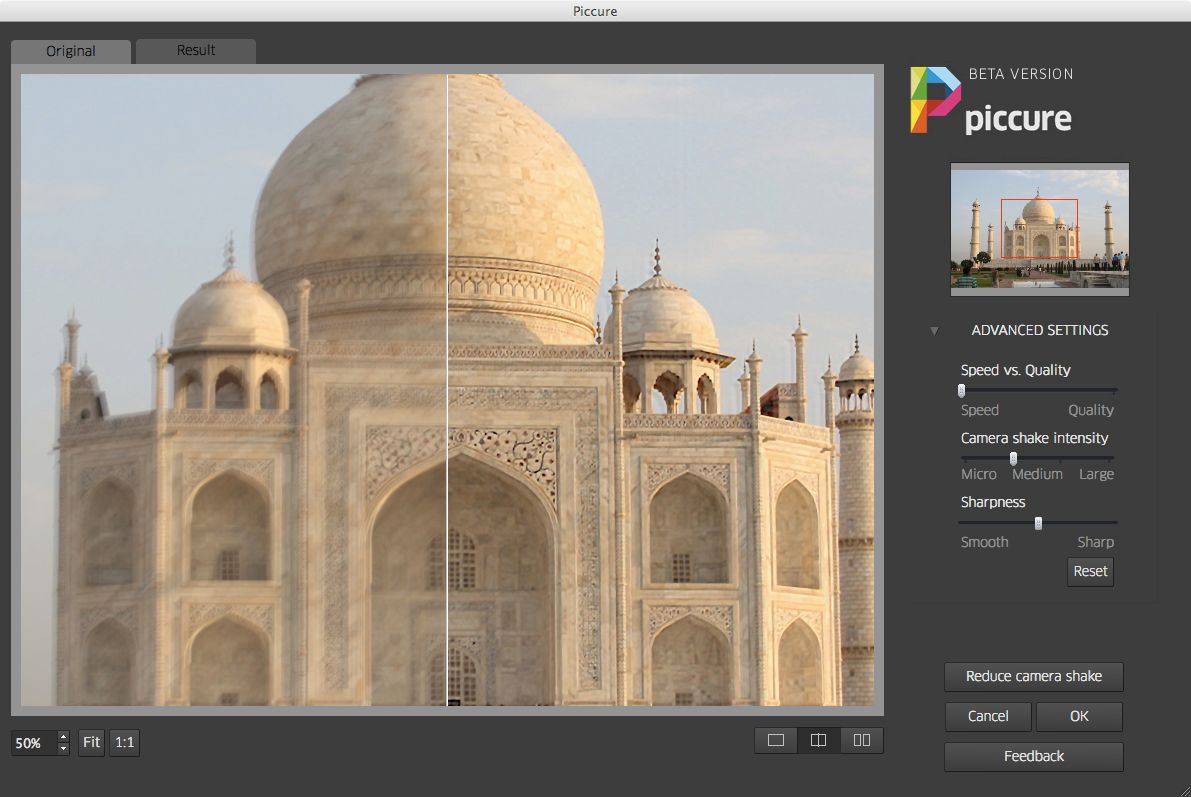Click the Taj Mahal navigator thumbnail
The image size is (1191, 797).
coord(1039,229)
